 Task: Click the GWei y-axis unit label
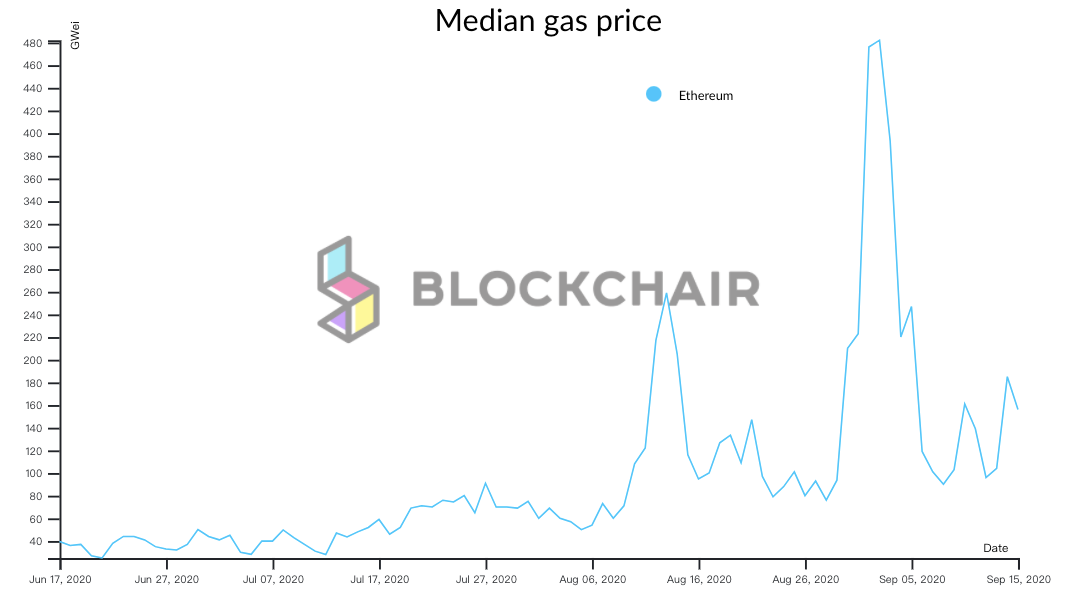point(76,40)
